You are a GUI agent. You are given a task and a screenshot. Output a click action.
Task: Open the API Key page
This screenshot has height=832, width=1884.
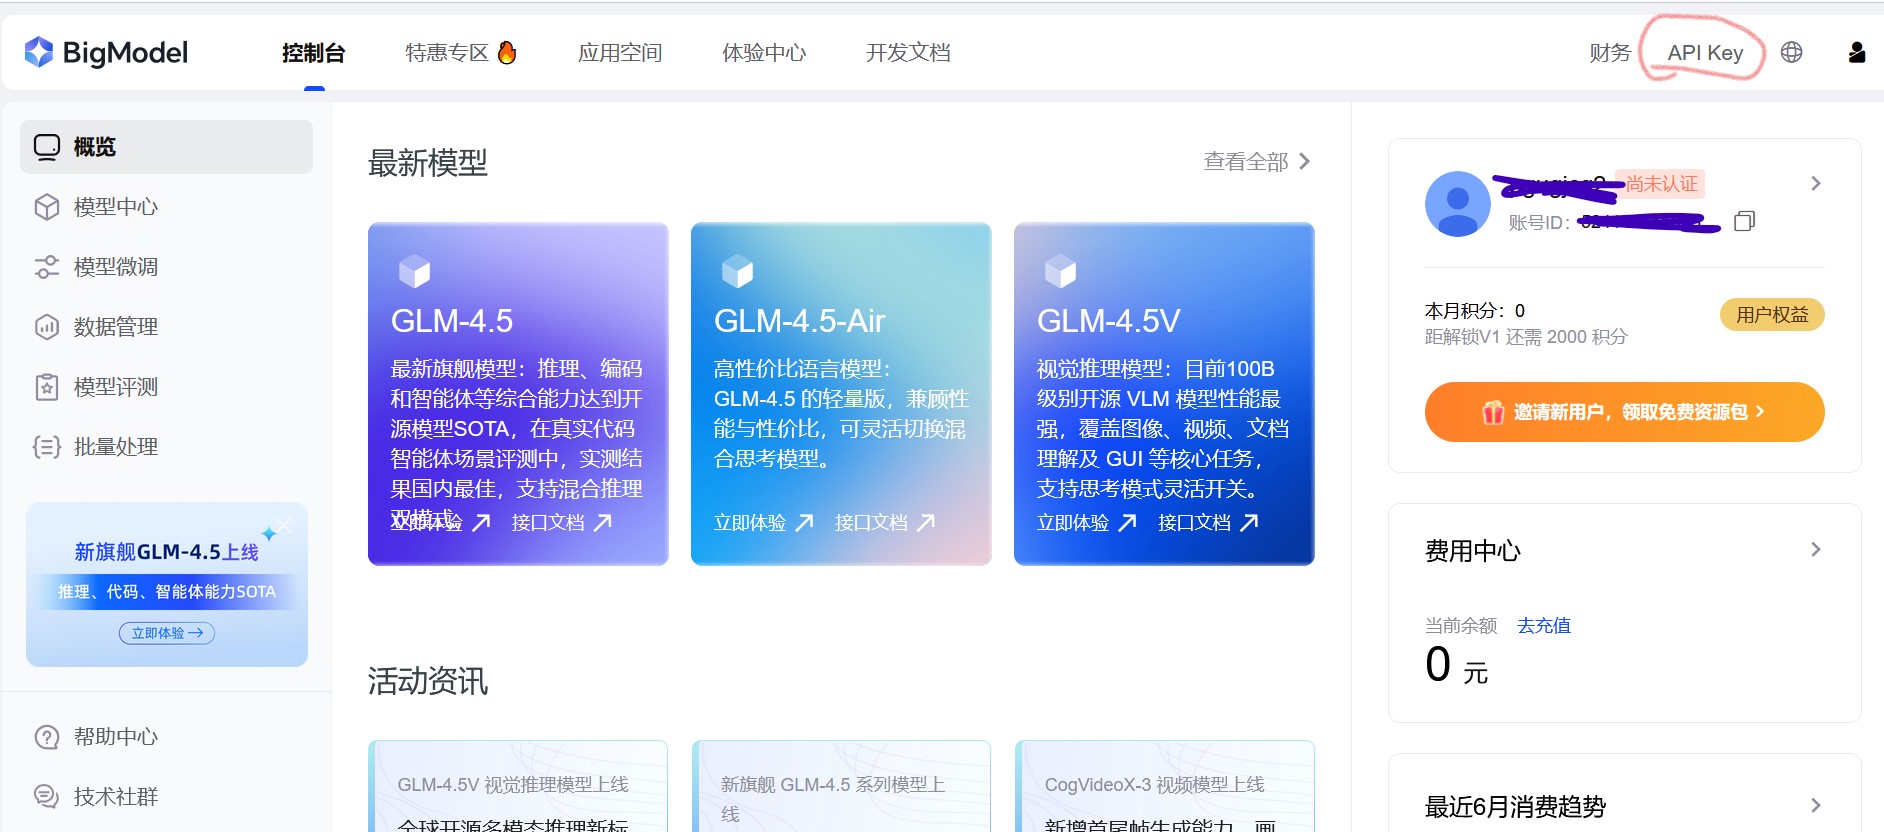(x=1705, y=53)
